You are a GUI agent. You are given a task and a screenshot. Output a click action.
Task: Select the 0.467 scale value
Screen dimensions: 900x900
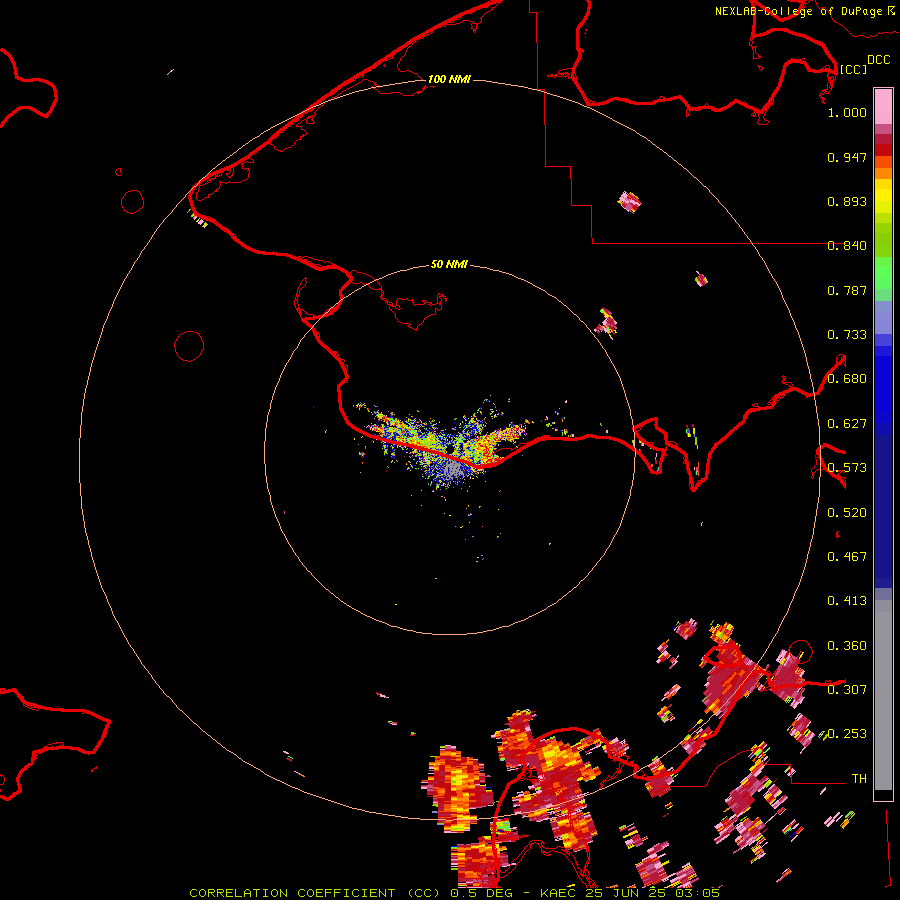(847, 557)
